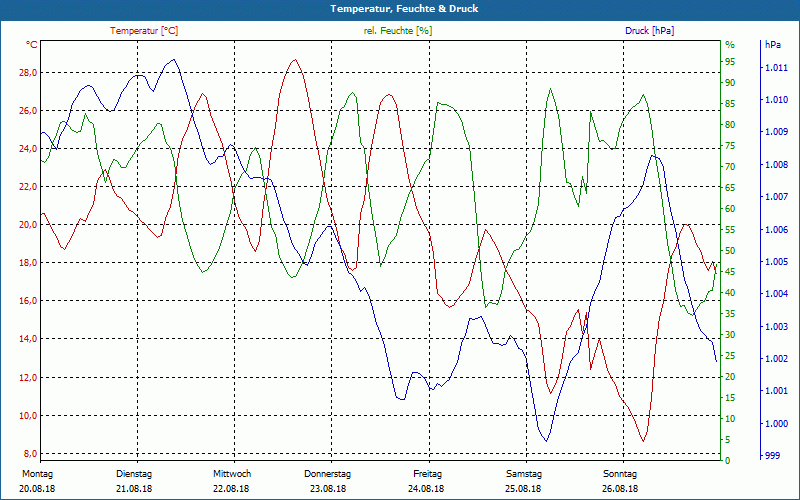800x500 pixels.
Task: Click the 24,0 temperature axis value
Action: click(28, 148)
